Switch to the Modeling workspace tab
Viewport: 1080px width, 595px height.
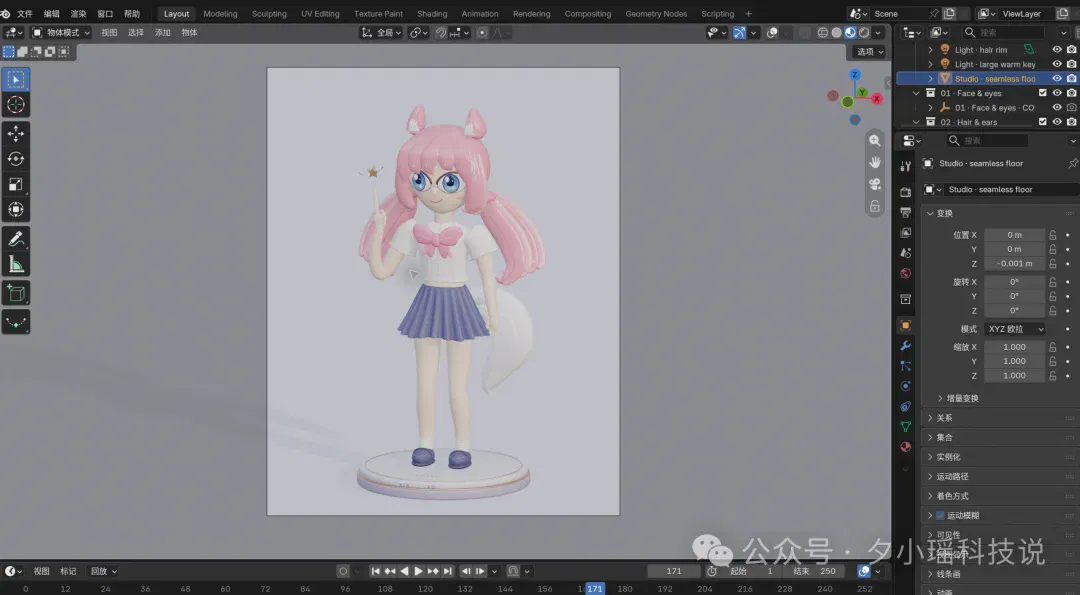[x=220, y=14]
